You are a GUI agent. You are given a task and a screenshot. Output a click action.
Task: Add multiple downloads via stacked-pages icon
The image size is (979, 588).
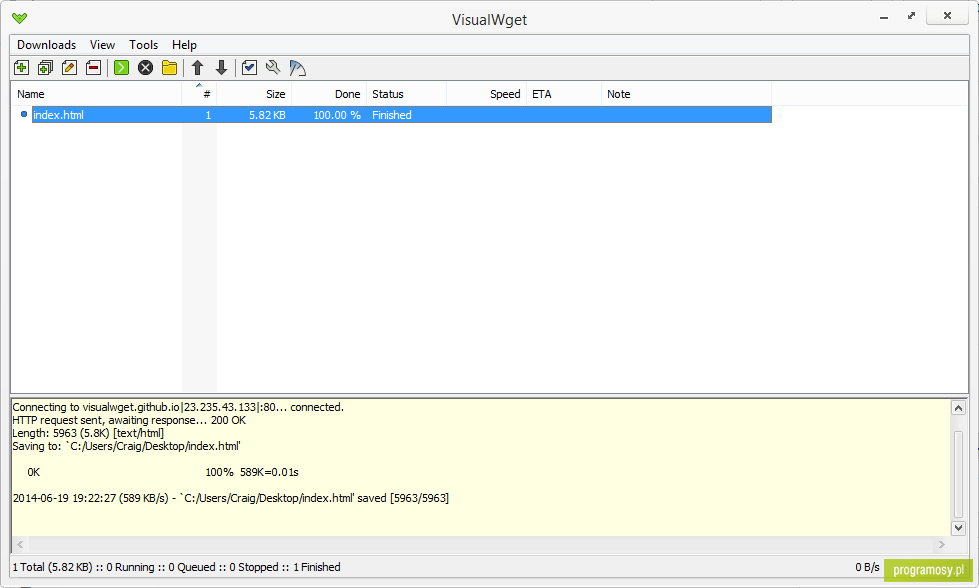tap(45, 67)
